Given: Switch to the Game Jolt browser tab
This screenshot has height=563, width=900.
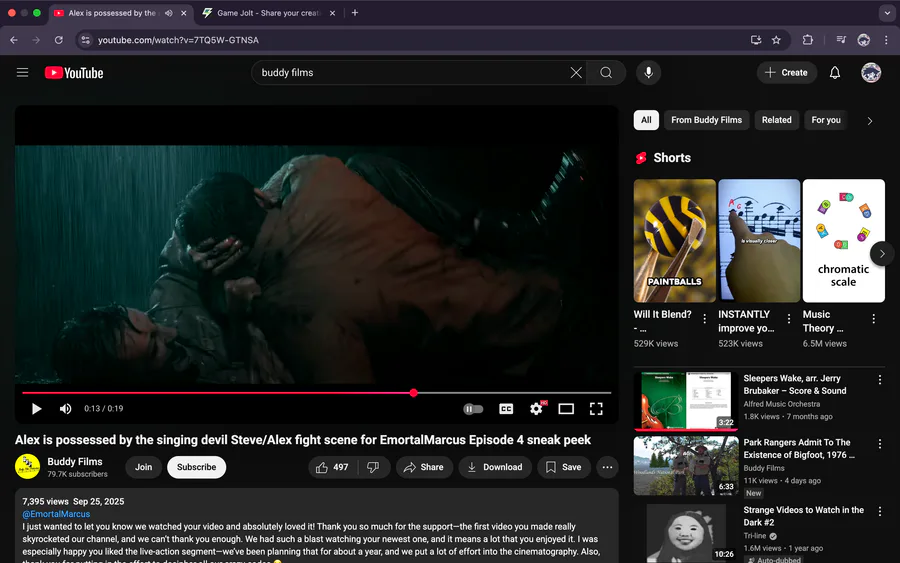Looking at the screenshot, I should point(268,13).
